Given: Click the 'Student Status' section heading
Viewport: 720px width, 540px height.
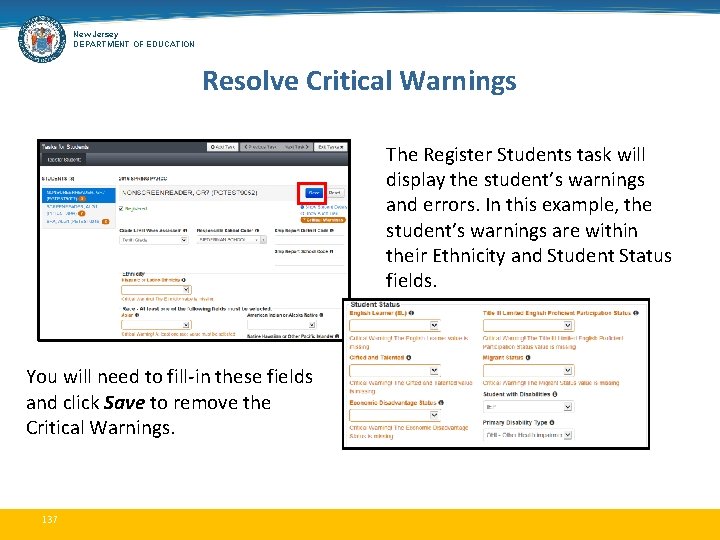Looking at the screenshot, I should click(375, 304).
